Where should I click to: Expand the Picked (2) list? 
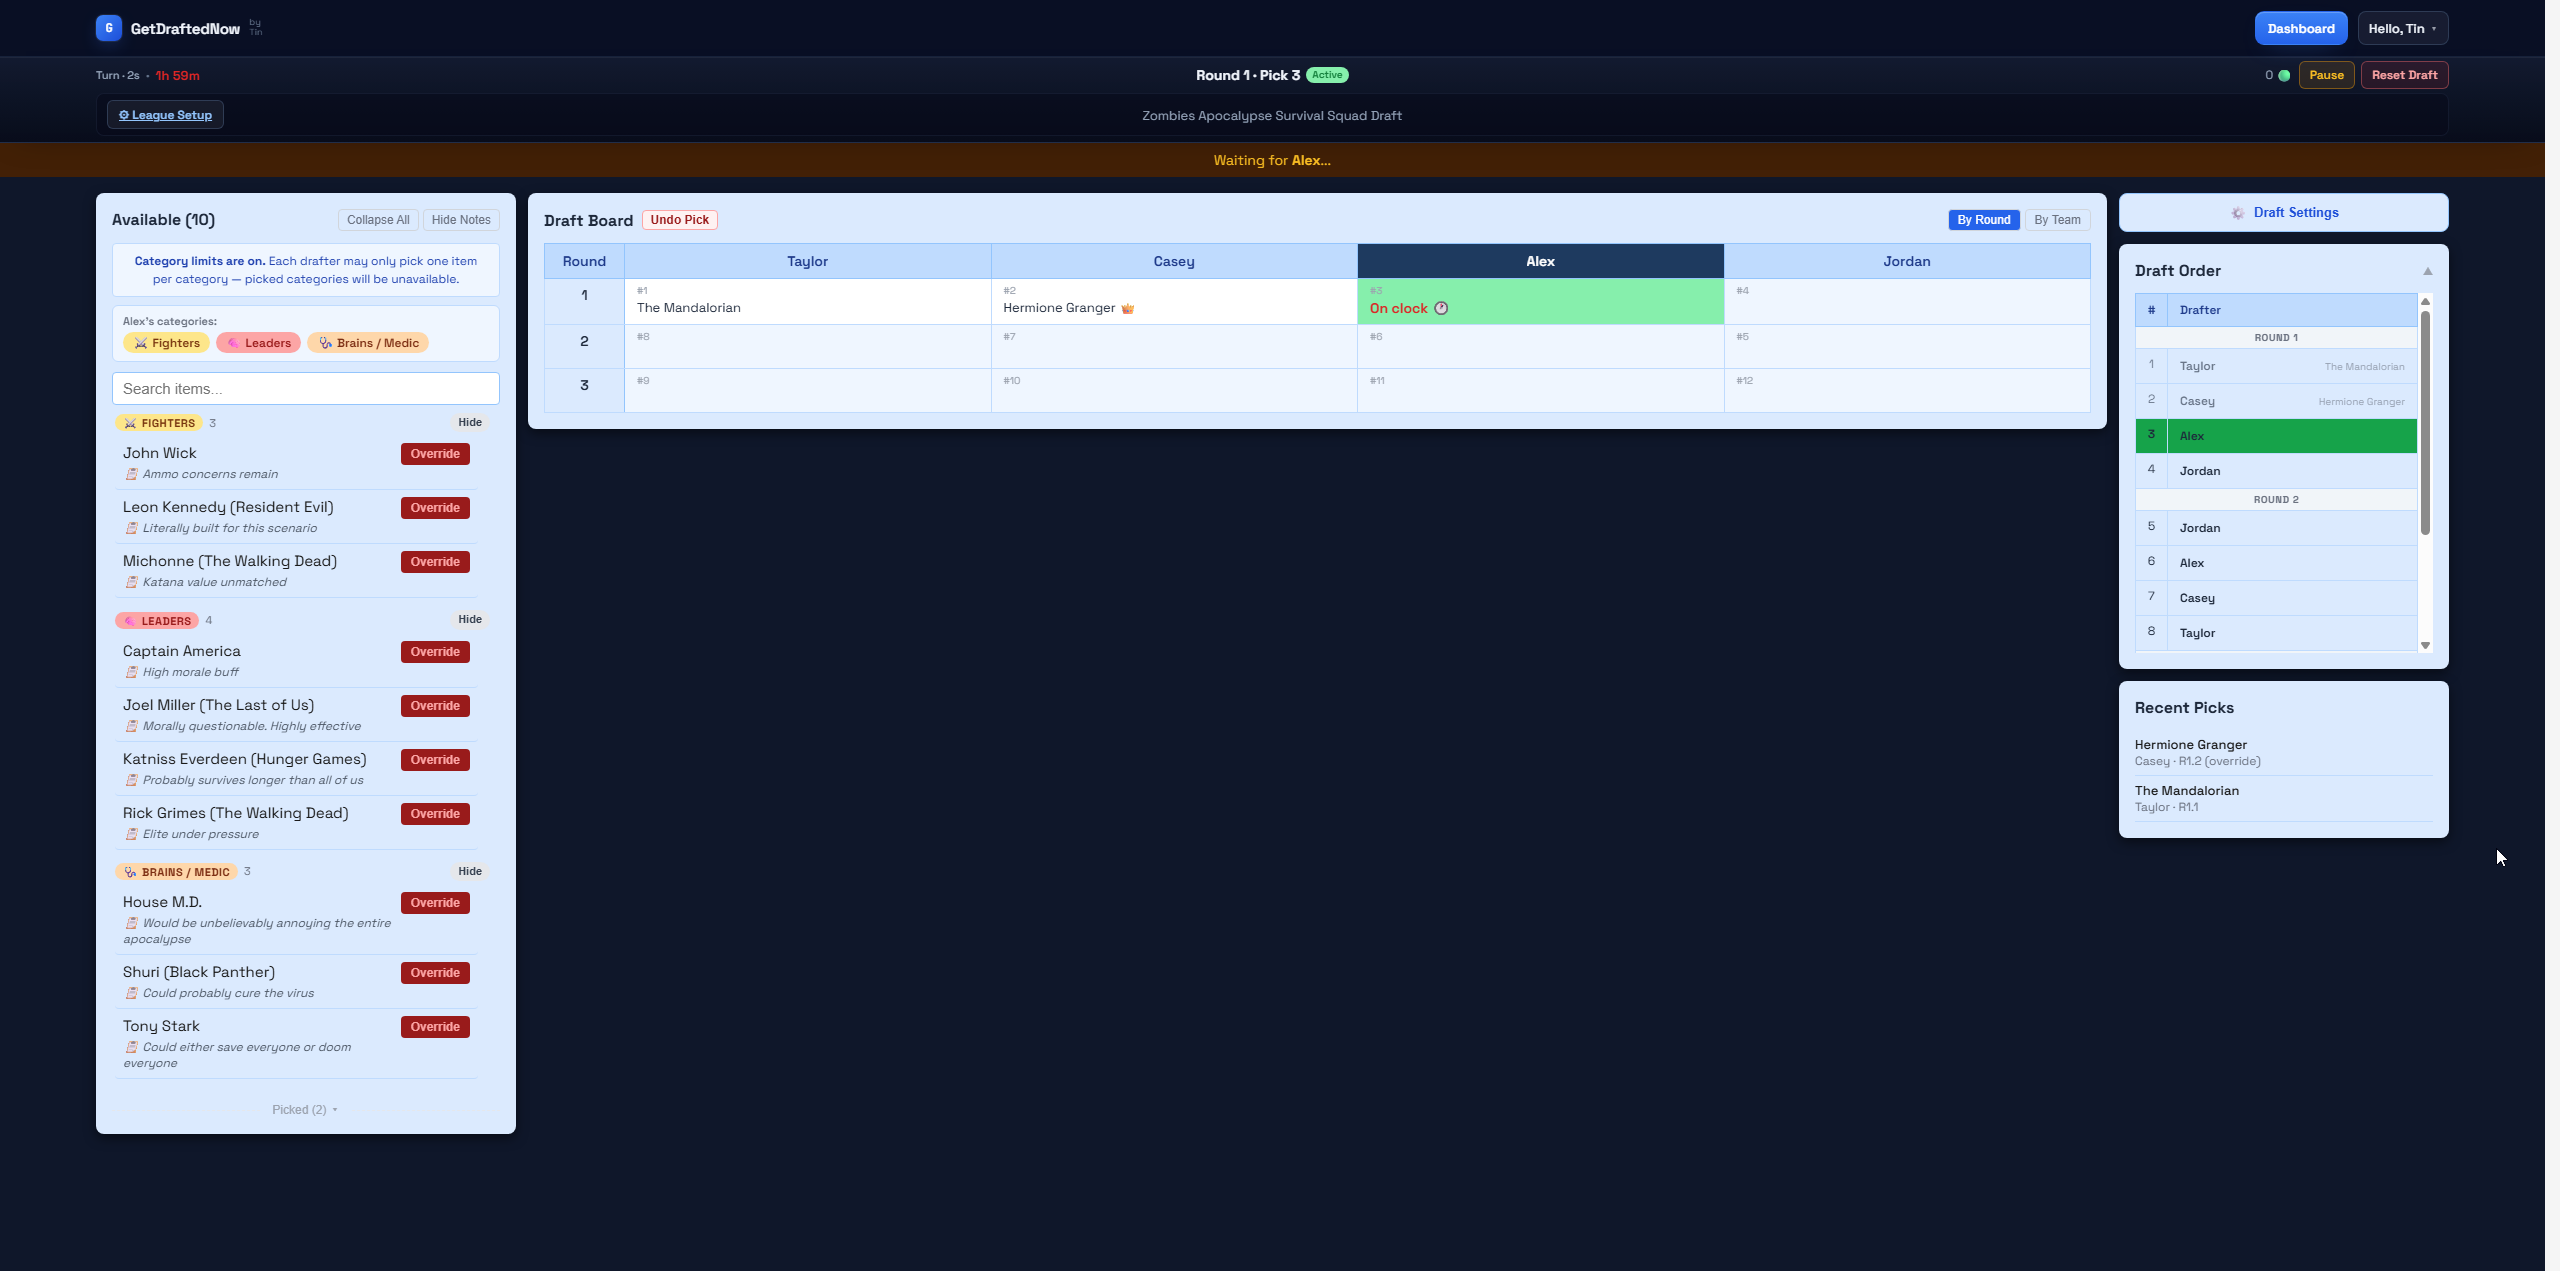305,1110
